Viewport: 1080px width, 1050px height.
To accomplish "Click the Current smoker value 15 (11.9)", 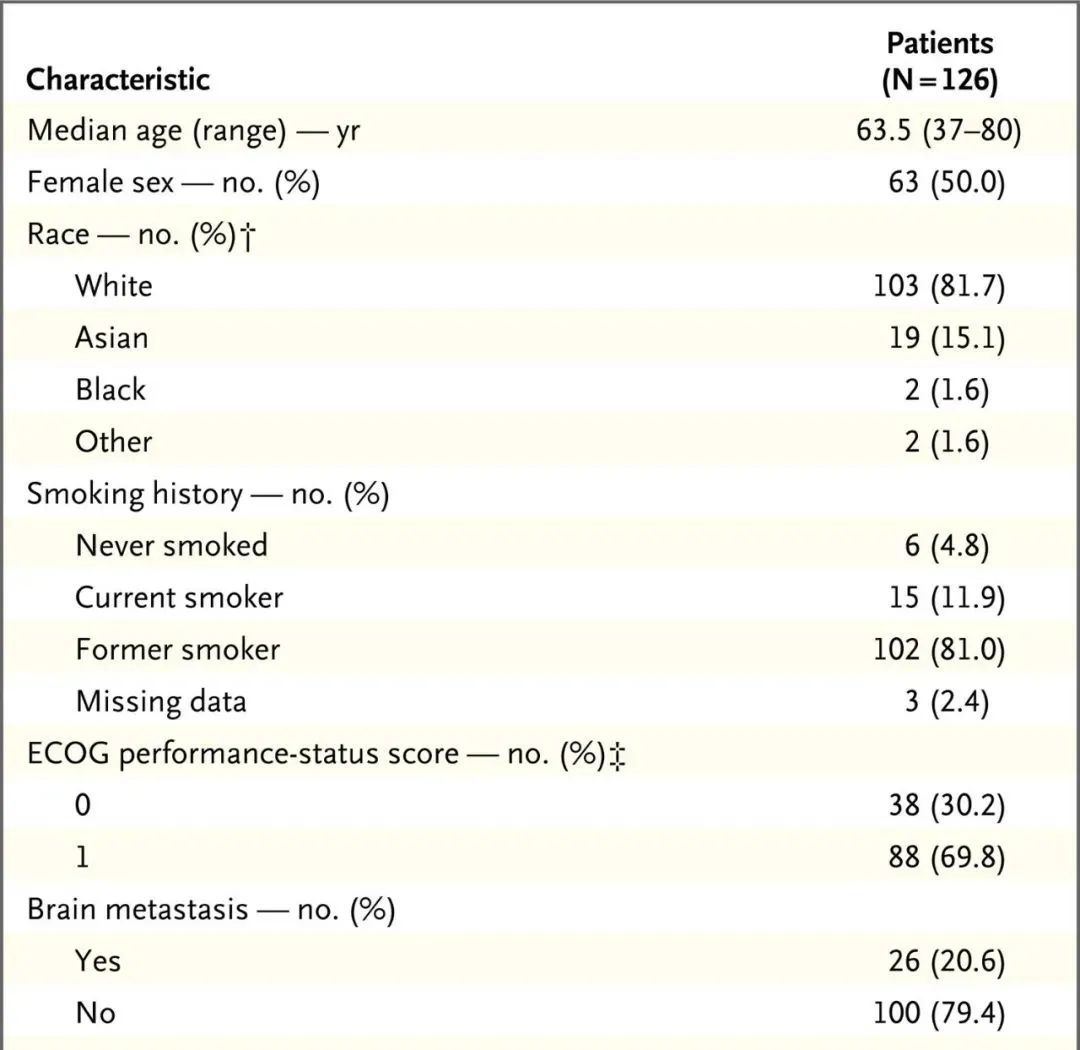I will (946, 597).
